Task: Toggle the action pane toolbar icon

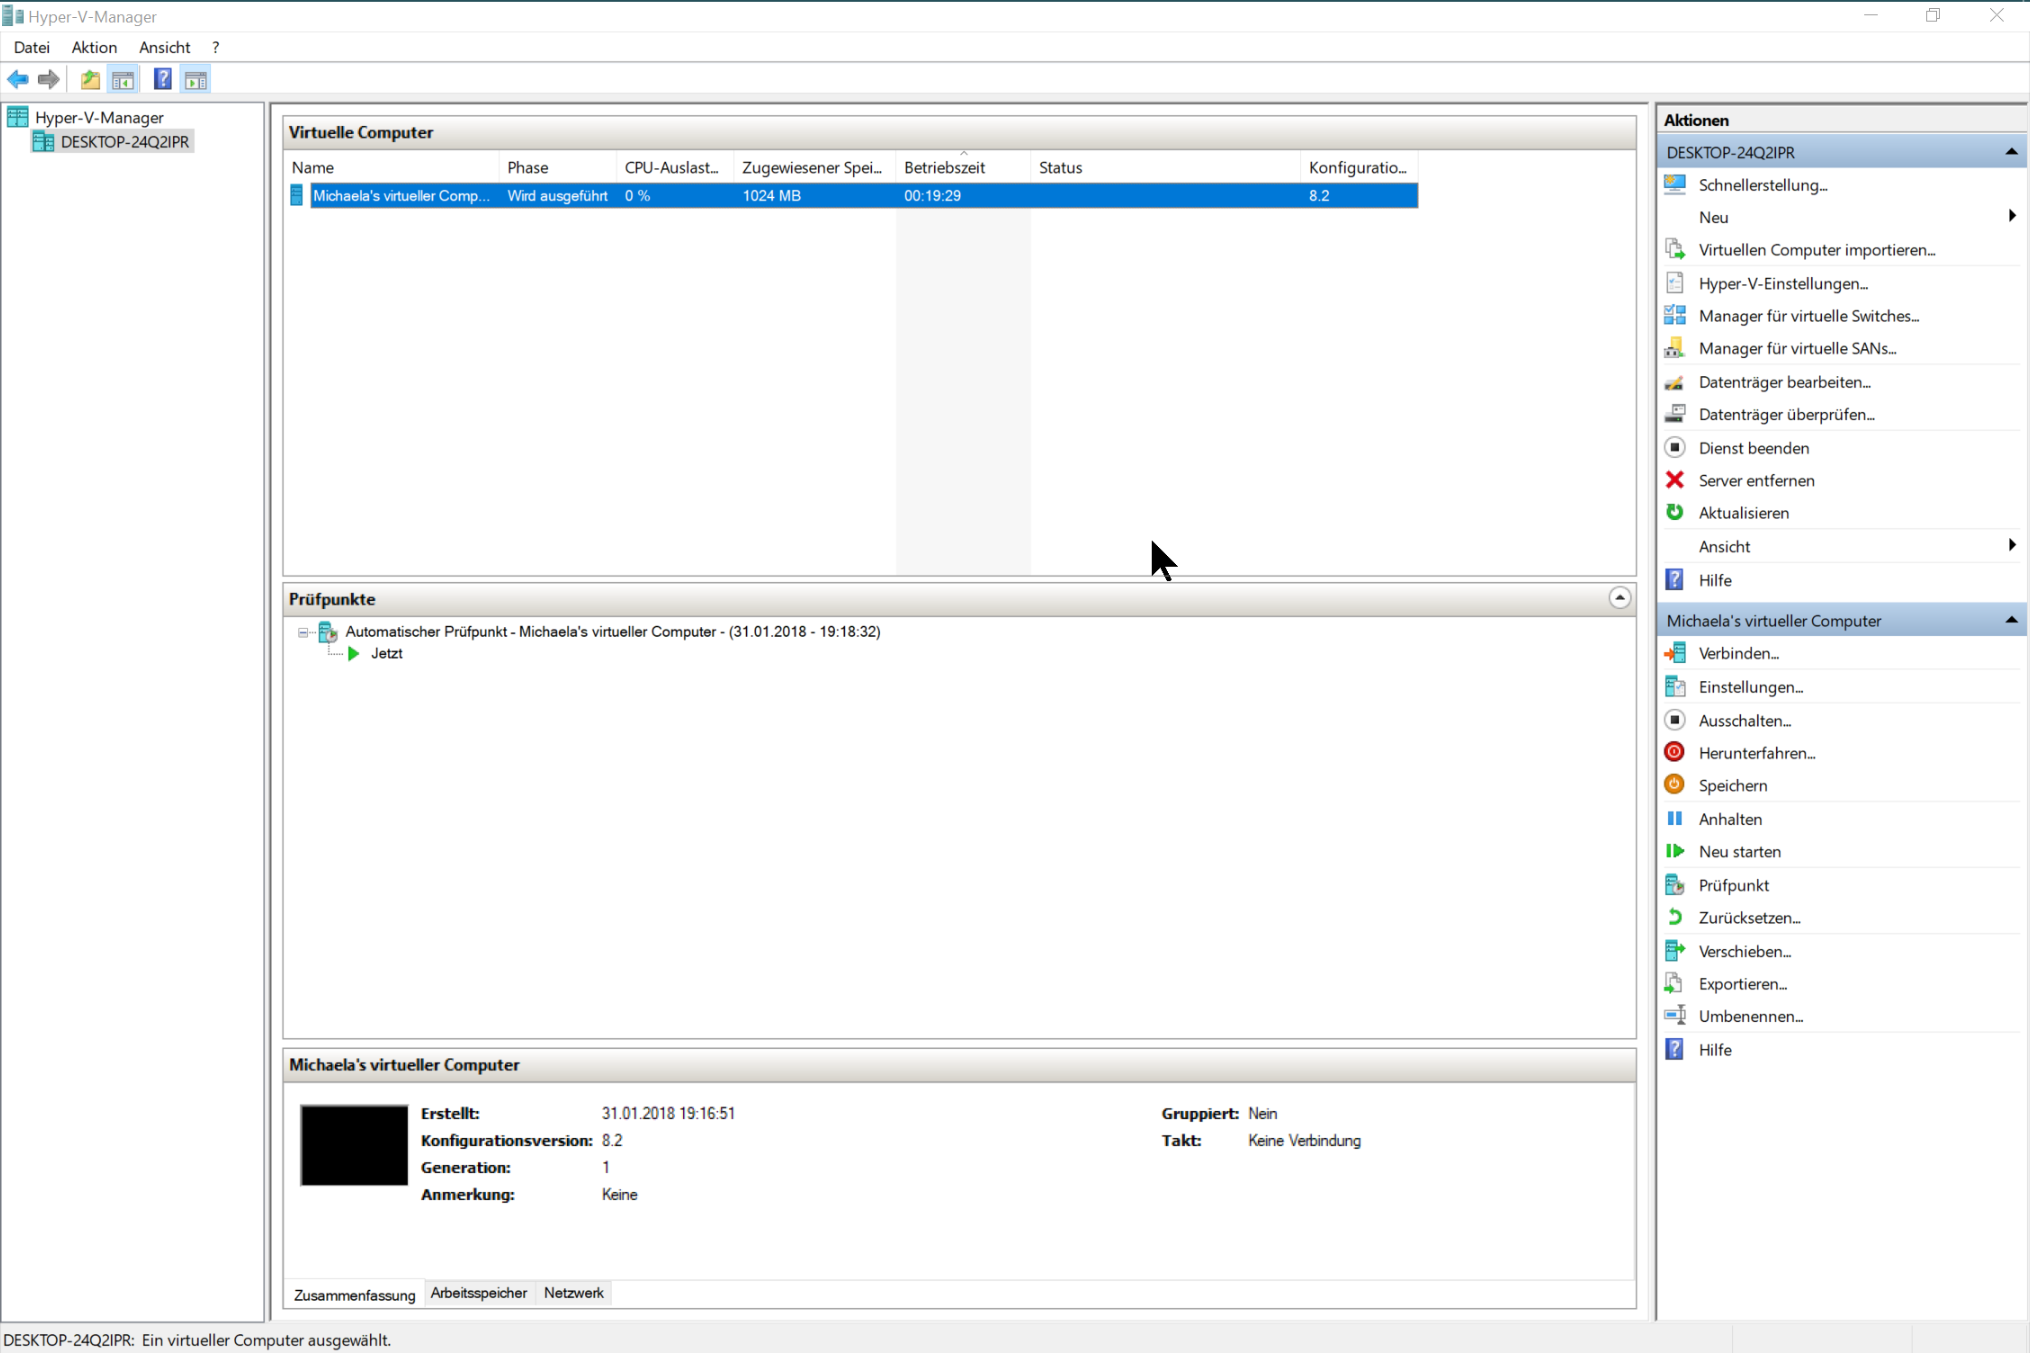Action: click(x=196, y=80)
